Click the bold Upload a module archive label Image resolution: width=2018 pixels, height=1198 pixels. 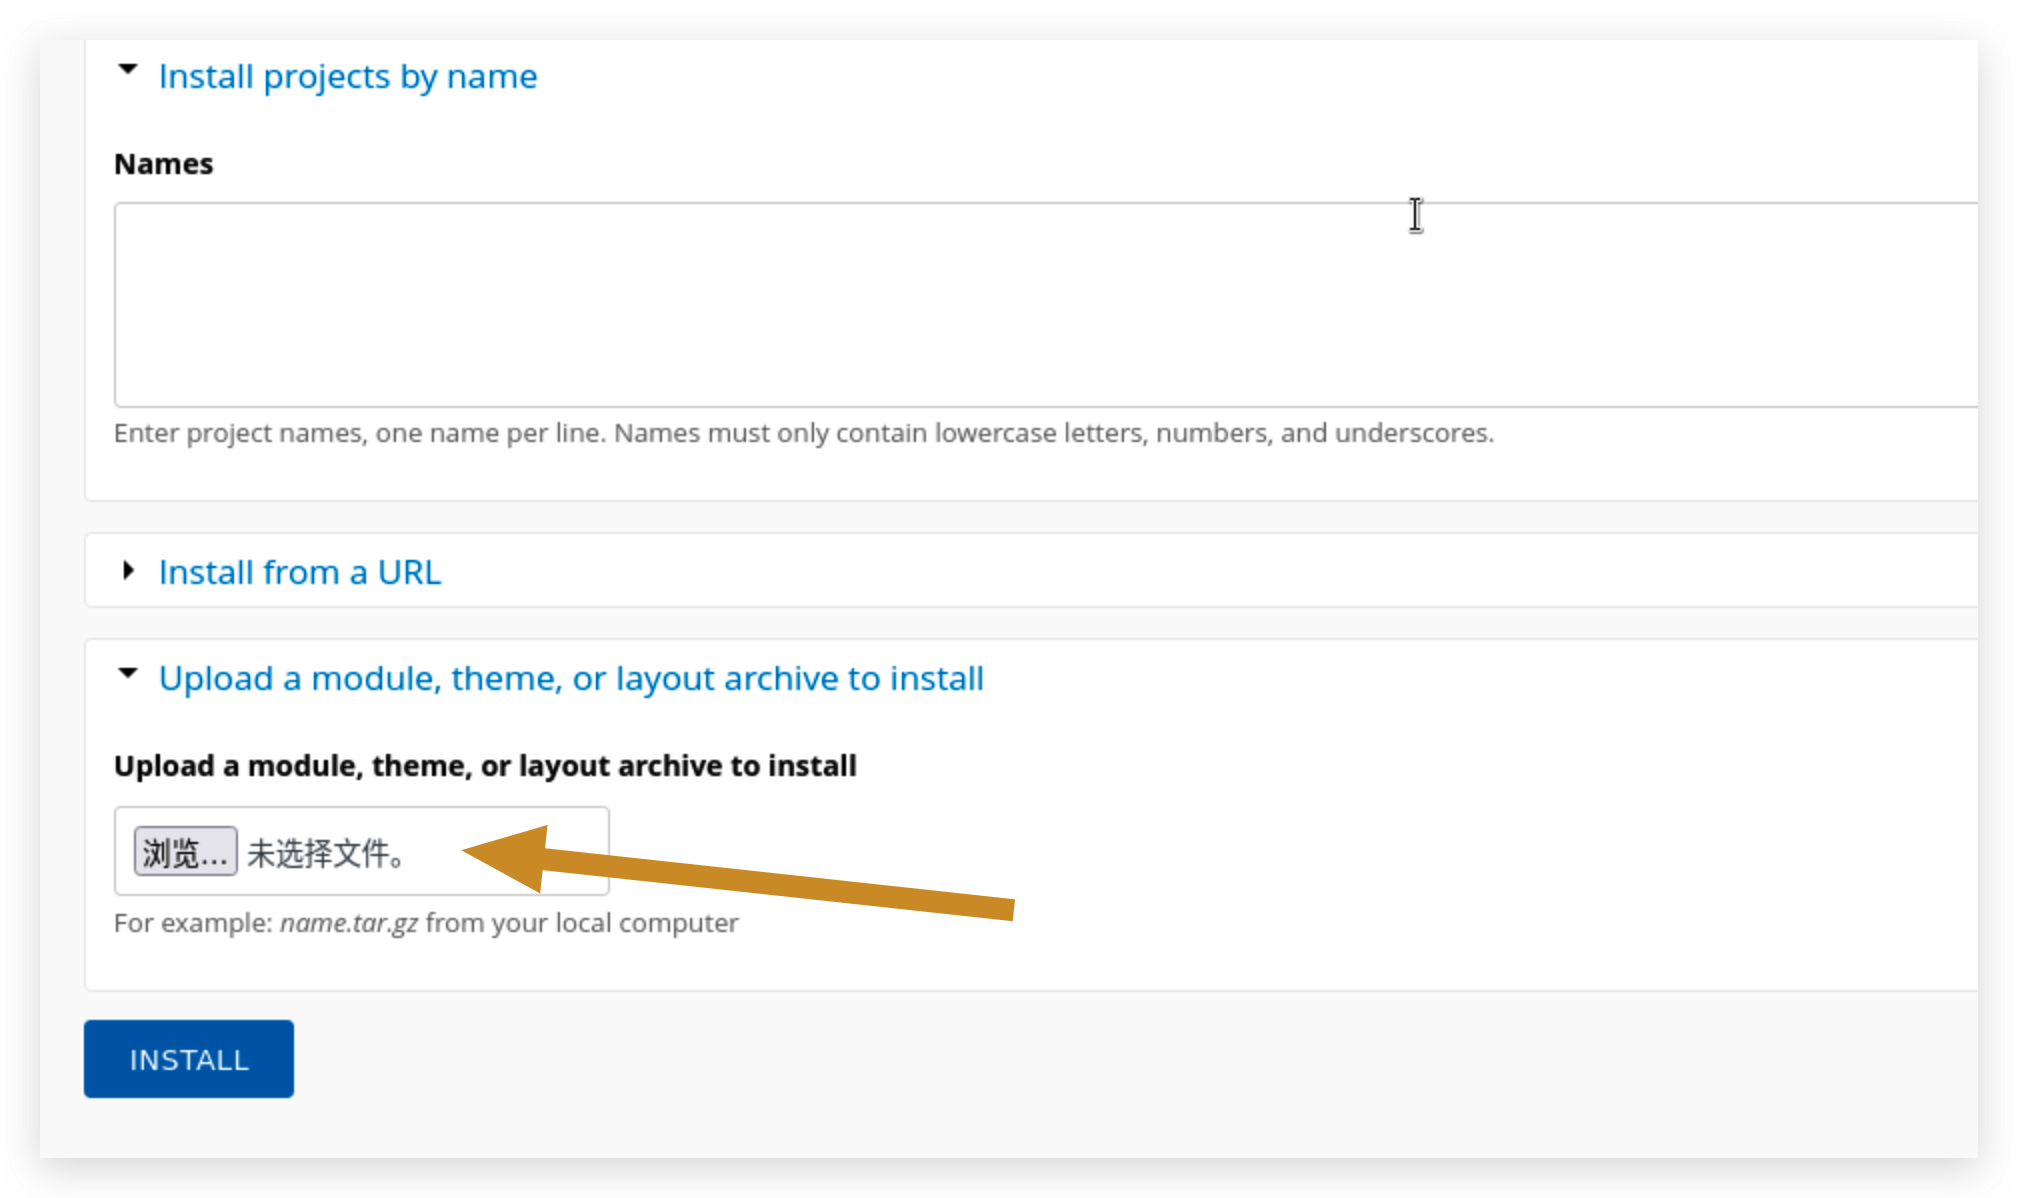pos(485,765)
